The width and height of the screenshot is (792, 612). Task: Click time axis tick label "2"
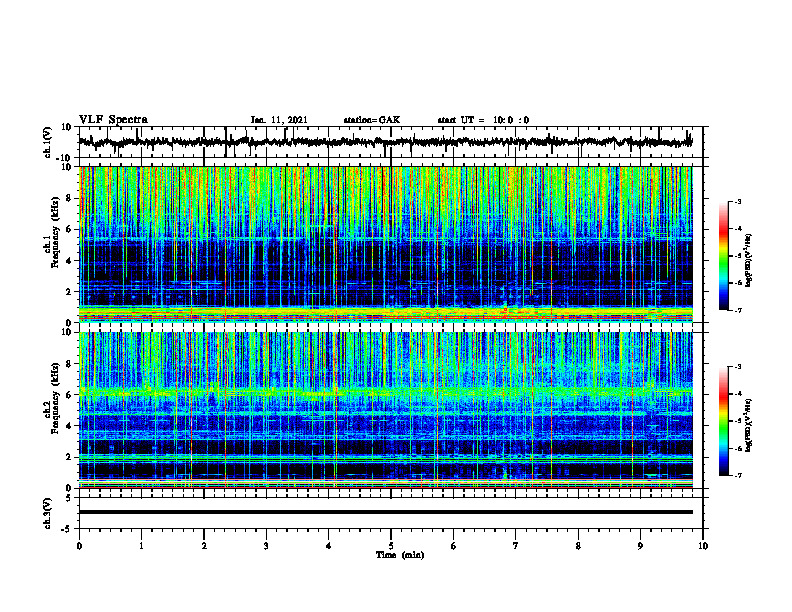tap(204, 546)
